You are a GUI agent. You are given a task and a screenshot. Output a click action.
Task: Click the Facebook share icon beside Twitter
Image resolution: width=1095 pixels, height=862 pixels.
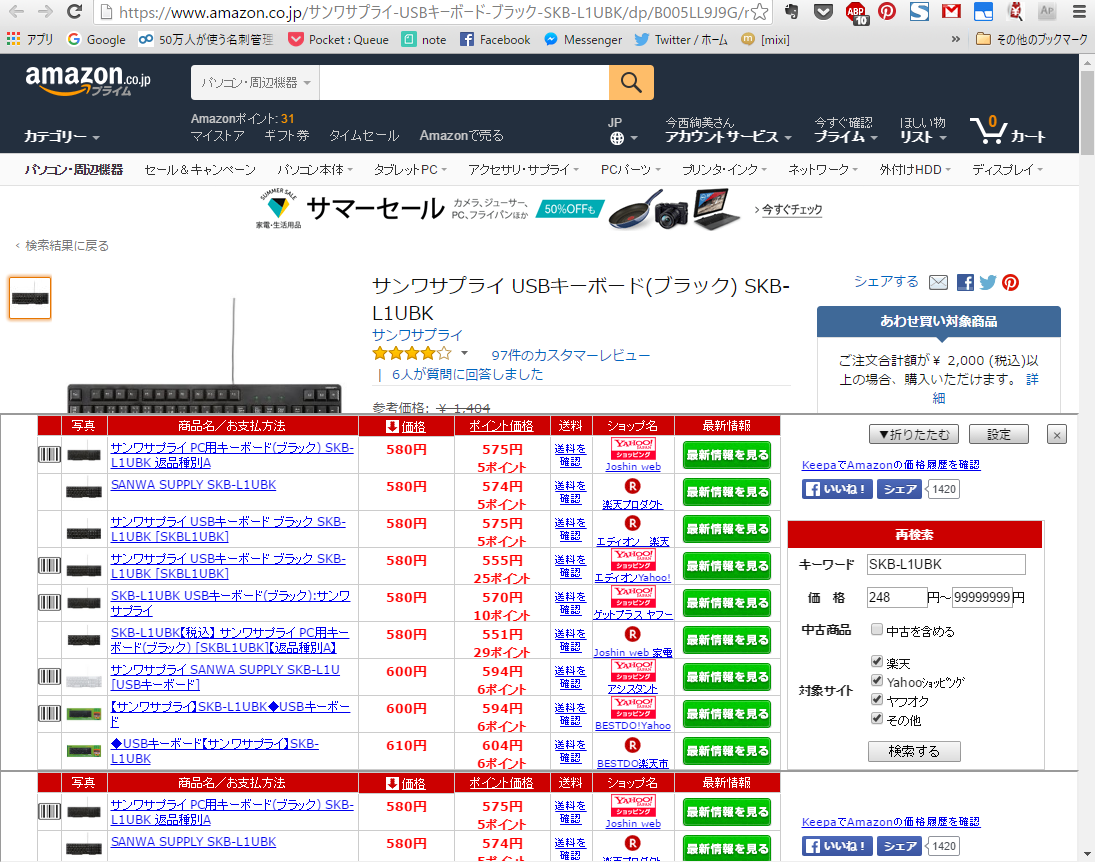coord(965,282)
